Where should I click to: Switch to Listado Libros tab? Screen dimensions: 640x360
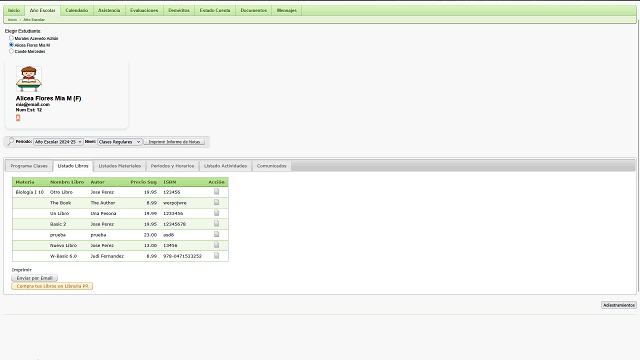point(73,166)
